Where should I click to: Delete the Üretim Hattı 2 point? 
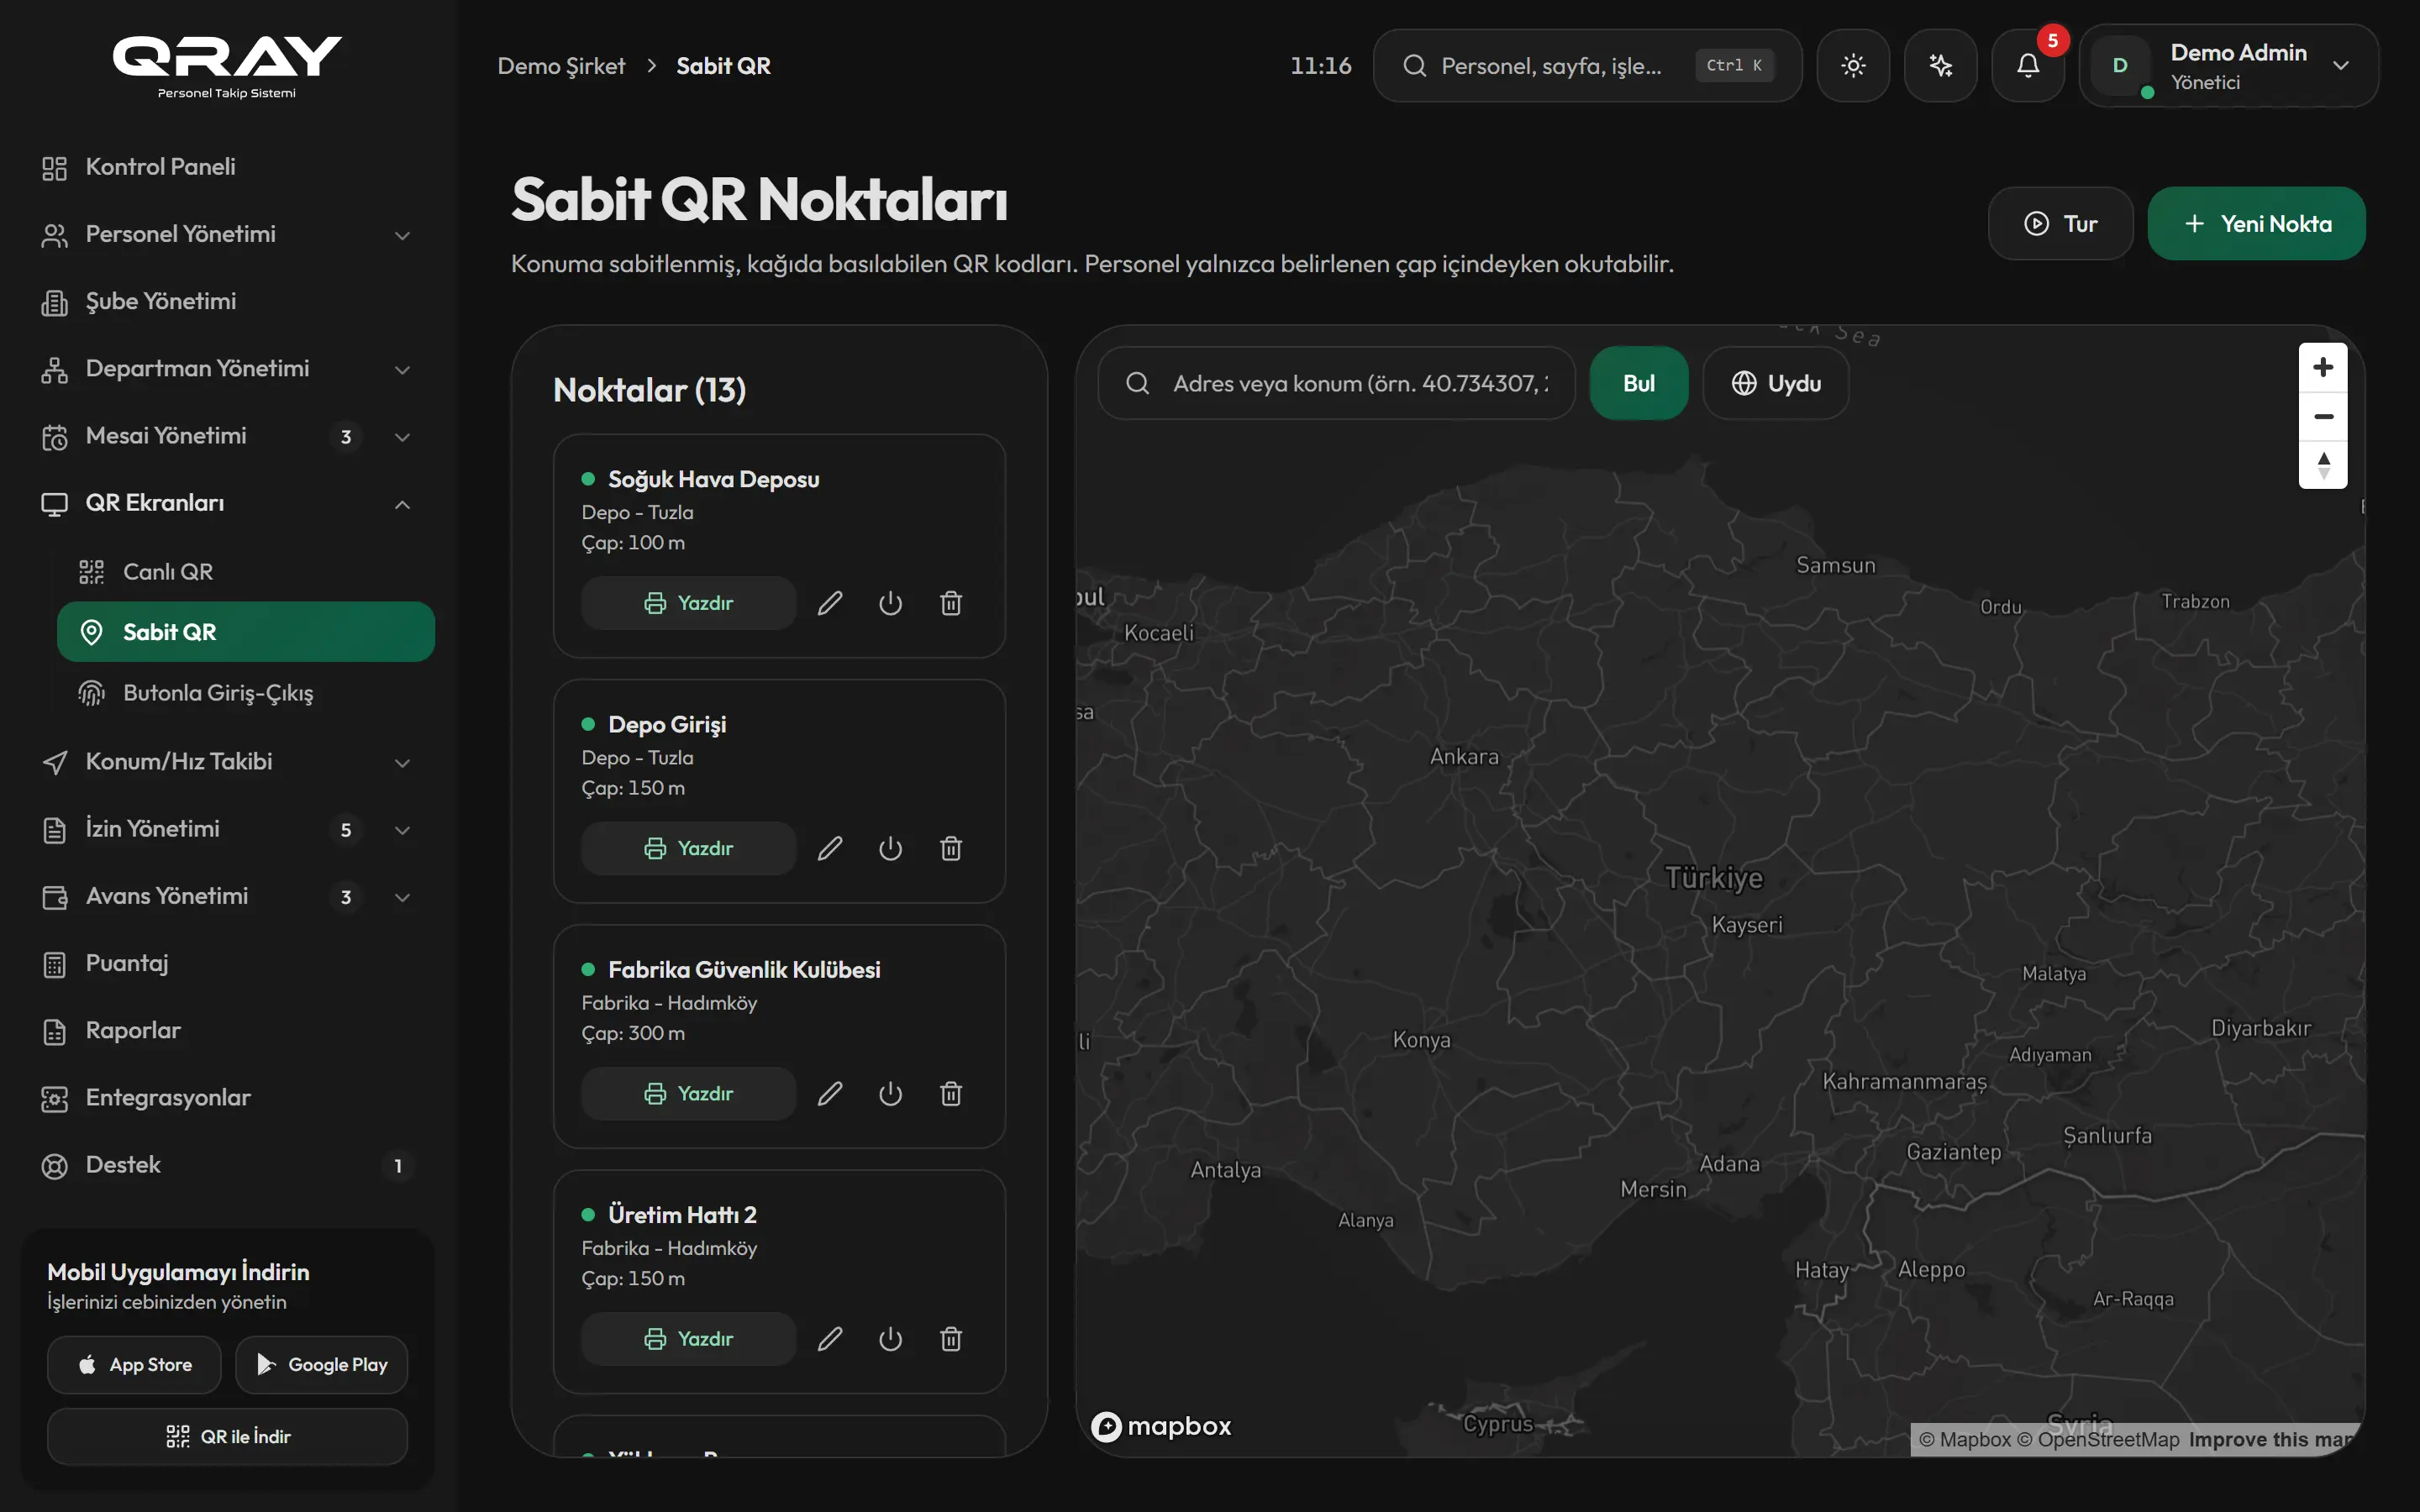pyautogui.click(x=951, y=1338)
